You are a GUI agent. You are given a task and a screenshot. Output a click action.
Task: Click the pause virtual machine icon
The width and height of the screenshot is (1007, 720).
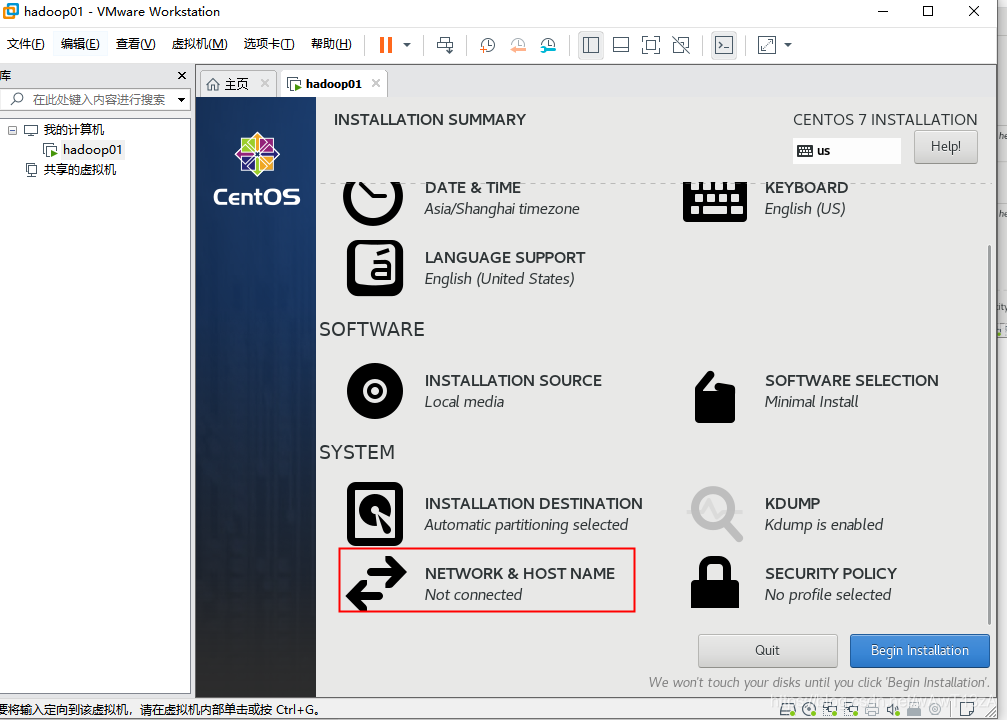click(x=385, y=45)
